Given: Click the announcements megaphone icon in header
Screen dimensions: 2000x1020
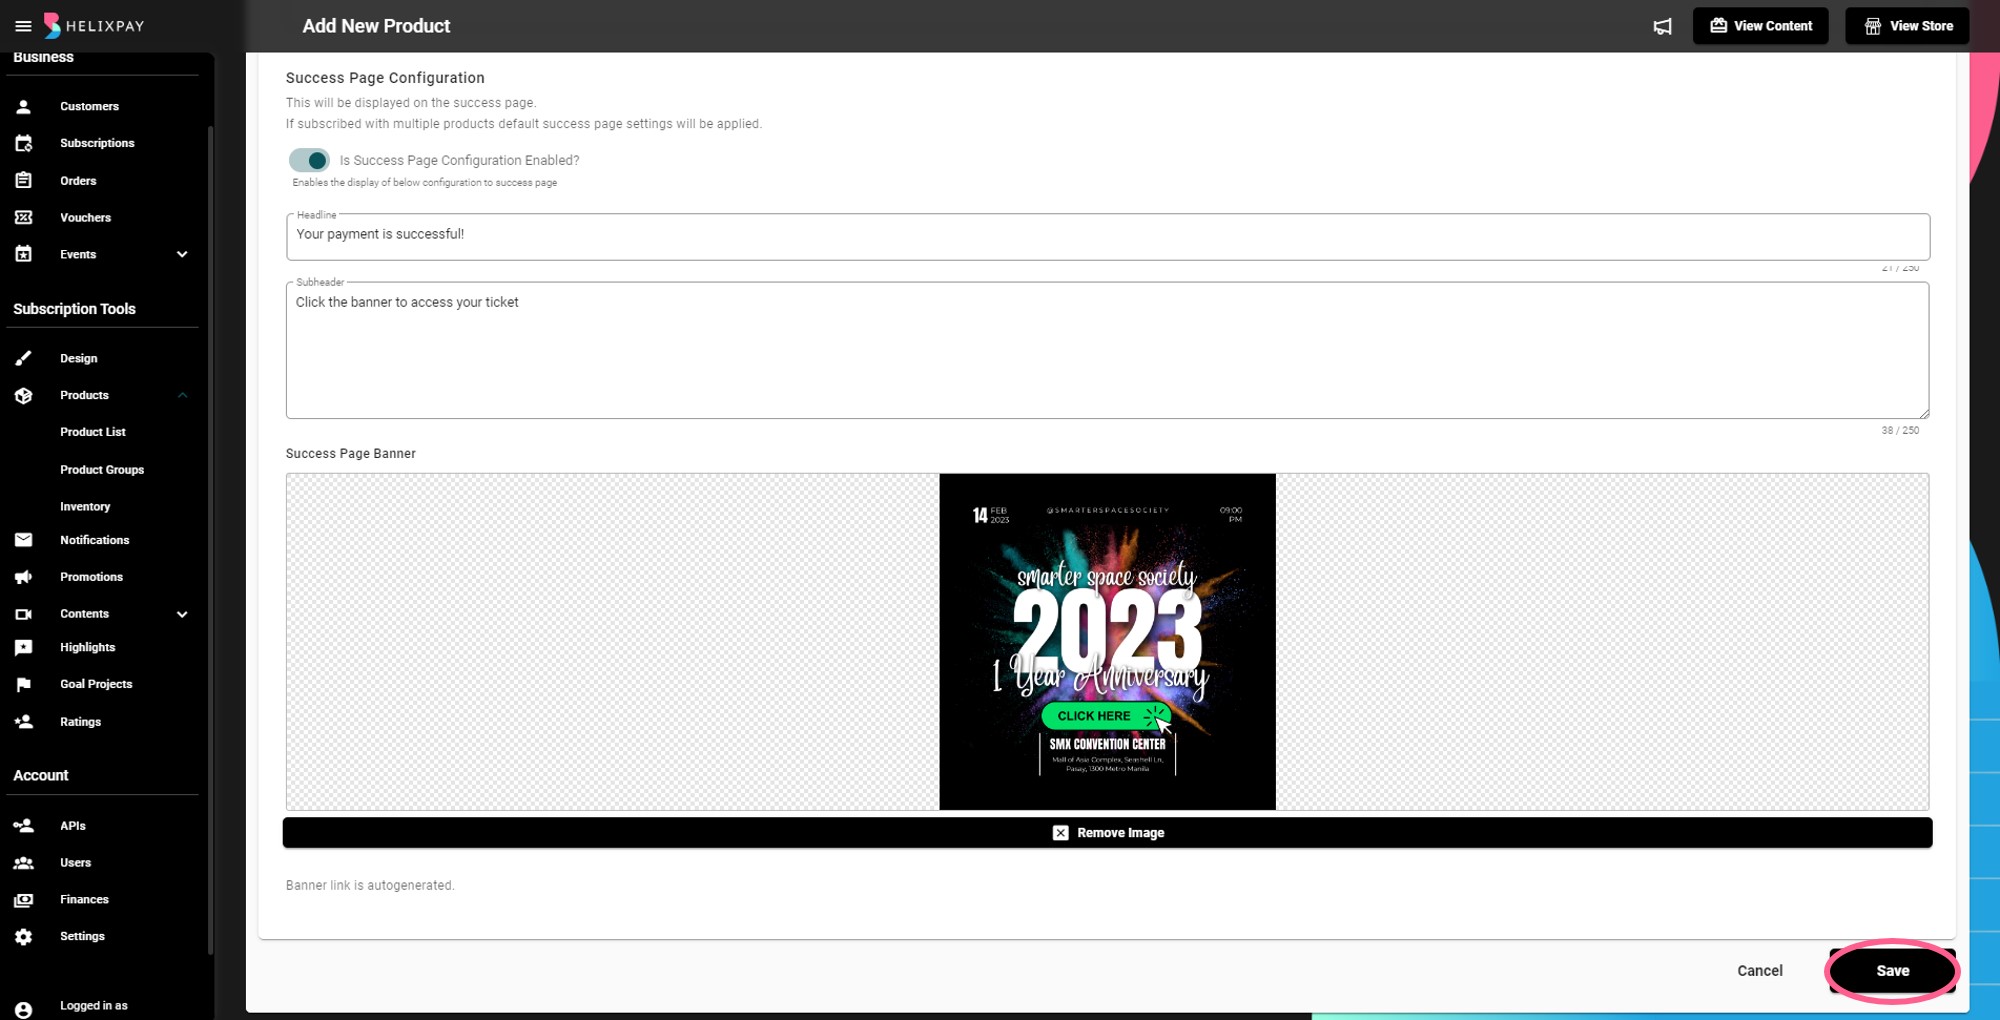Looking at the screenshot, I should click(x=1662, y=27).
